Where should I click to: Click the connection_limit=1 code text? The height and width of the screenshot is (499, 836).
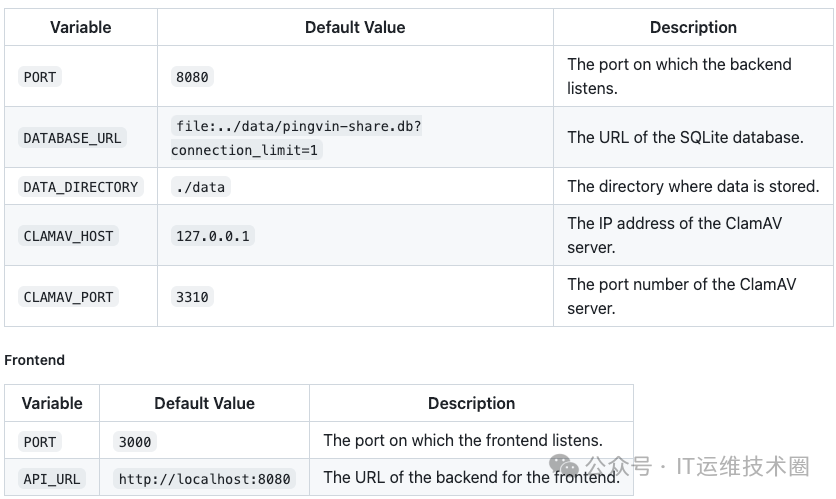pyautogui.click(x=245, y=150)
